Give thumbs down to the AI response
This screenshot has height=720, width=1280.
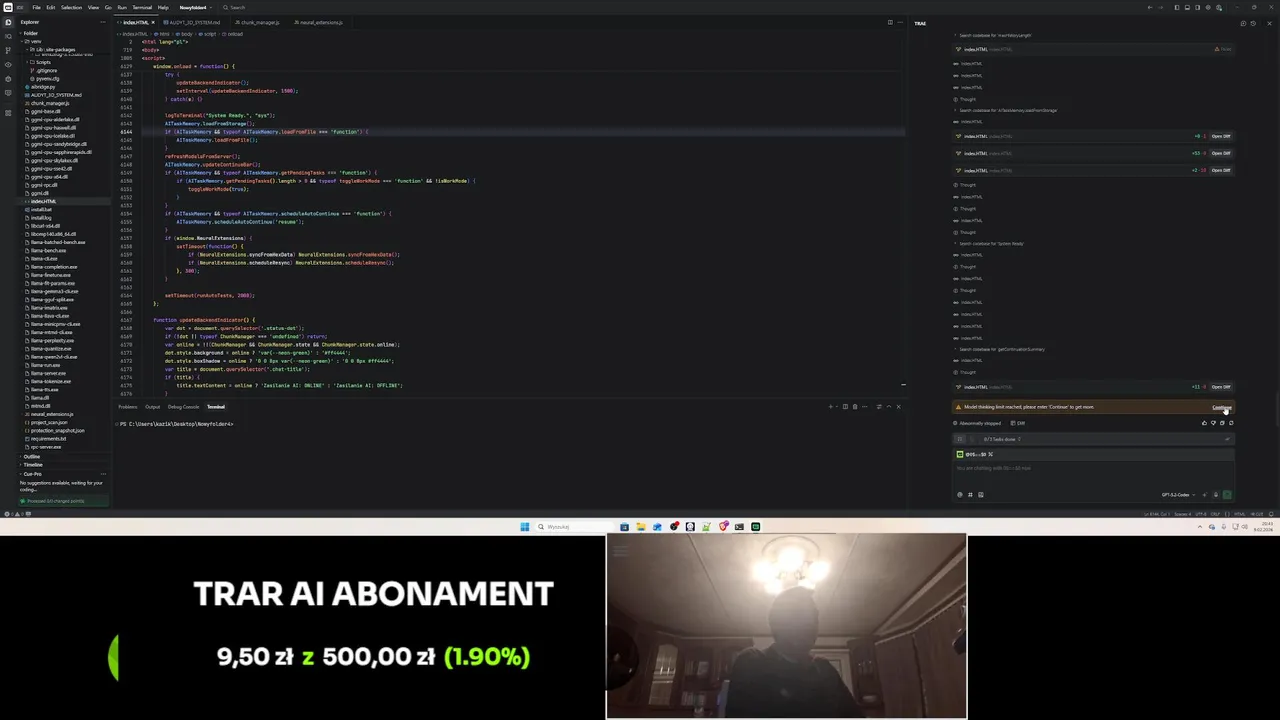coord(1214,423)
